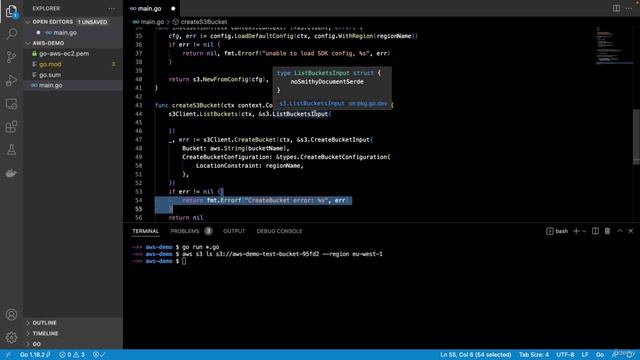Screen dimensions: 640x360
Task: Open the Testing flask view
Action: (x=11, y=150)
